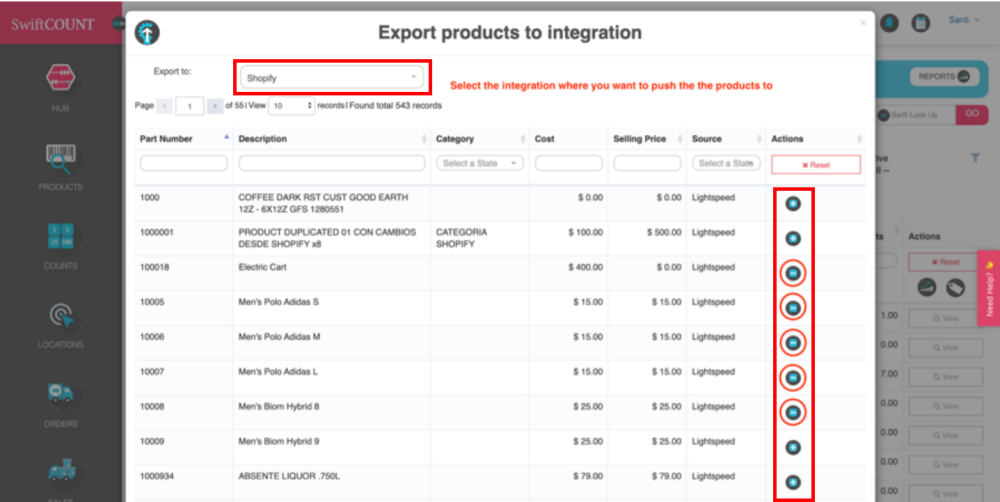Open ORDERS from the sidebar
1000x502 pixels.
[61, 403]
